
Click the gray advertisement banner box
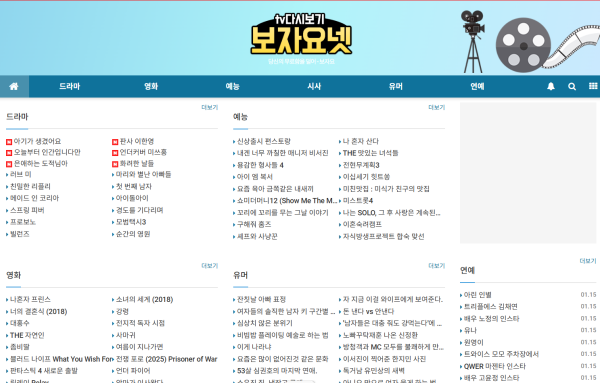click(x=528, y=173)
